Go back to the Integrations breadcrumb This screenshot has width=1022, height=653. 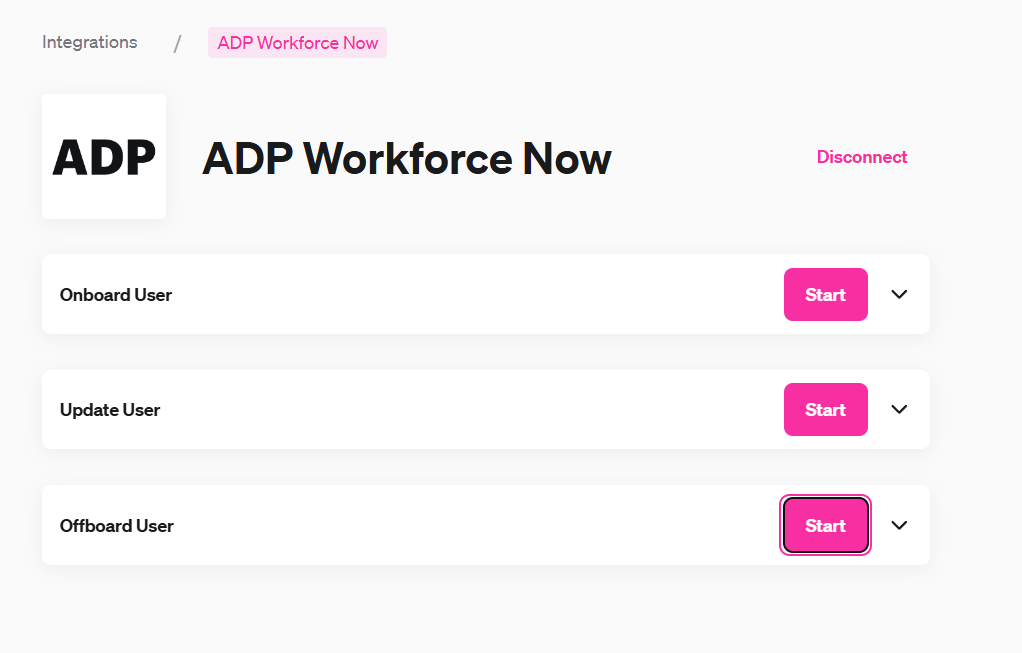89,42
